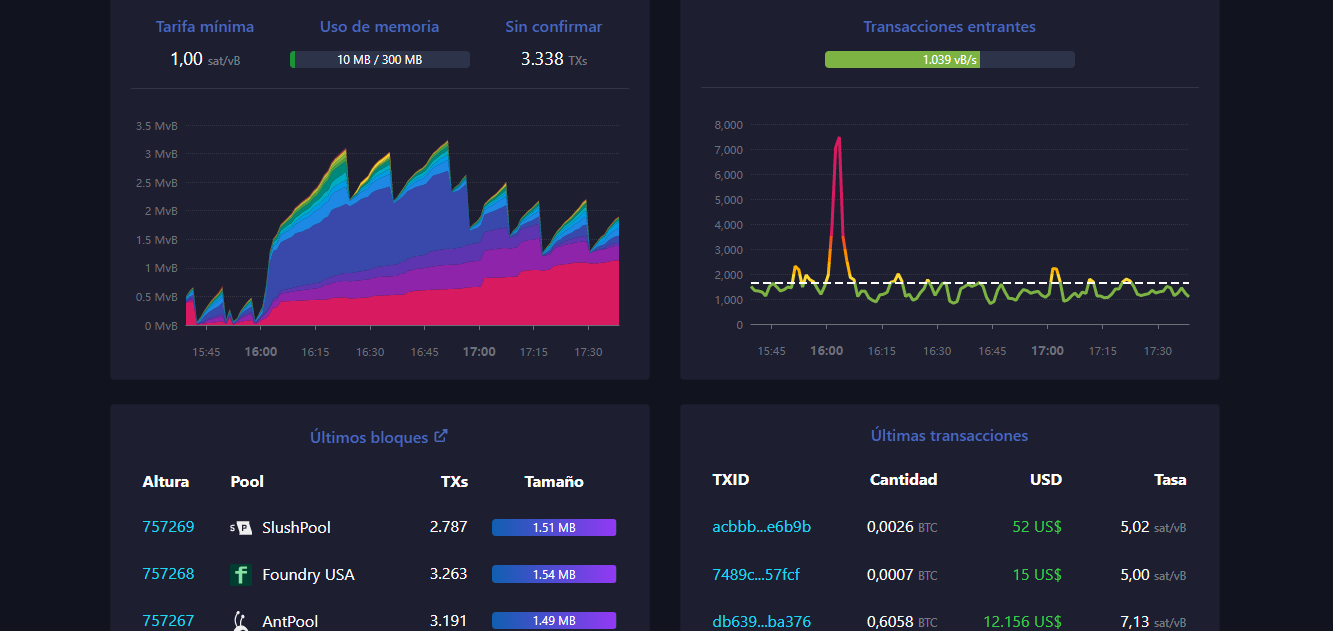Image resolution: width=1333 pixels, height=631 pixels.
Task: Click the 3.5 MvB axis label
Action: pos(157,126)
